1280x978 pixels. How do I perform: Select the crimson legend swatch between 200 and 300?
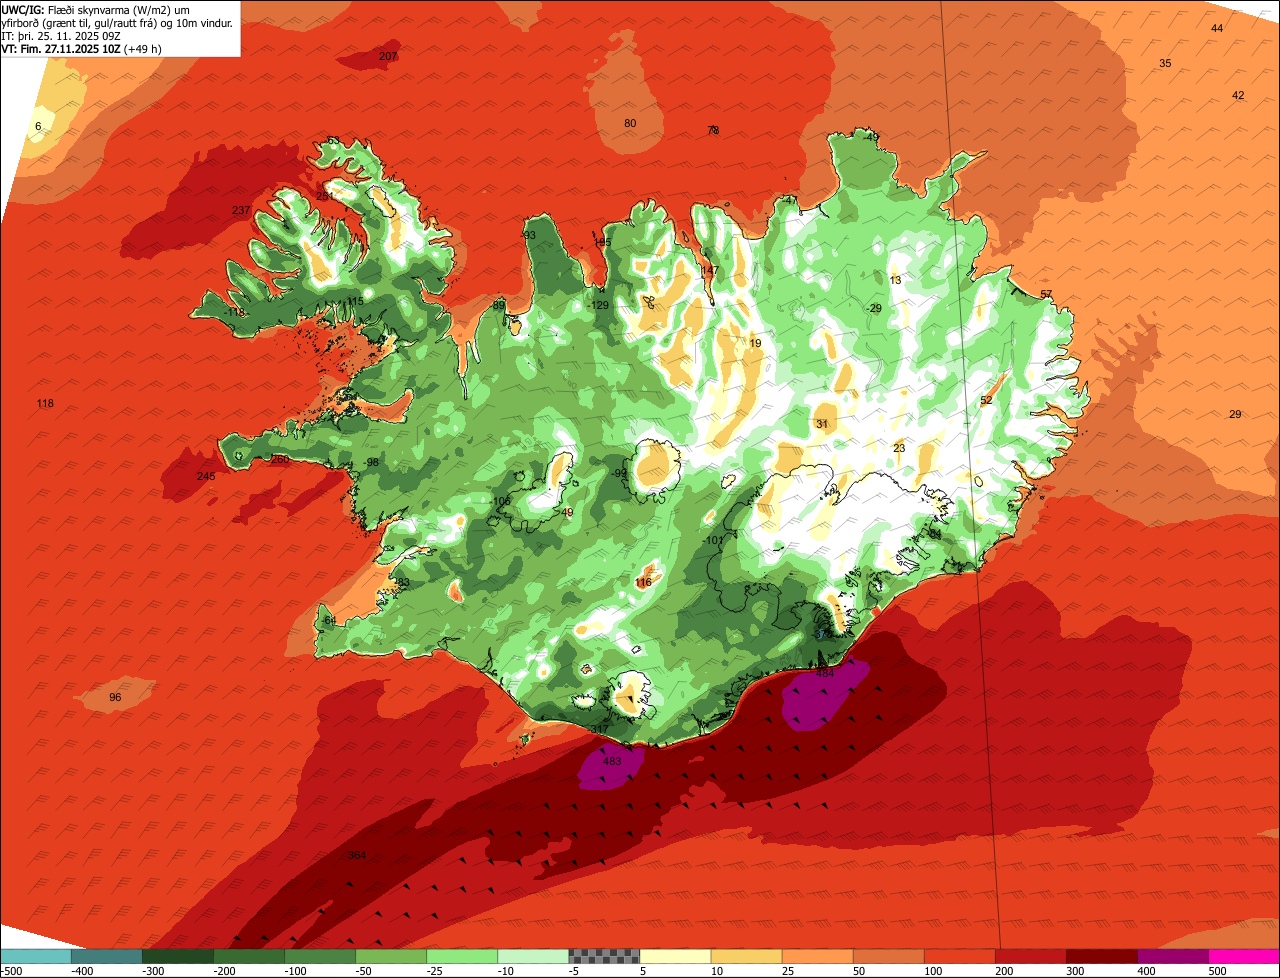click(1031, 956)
